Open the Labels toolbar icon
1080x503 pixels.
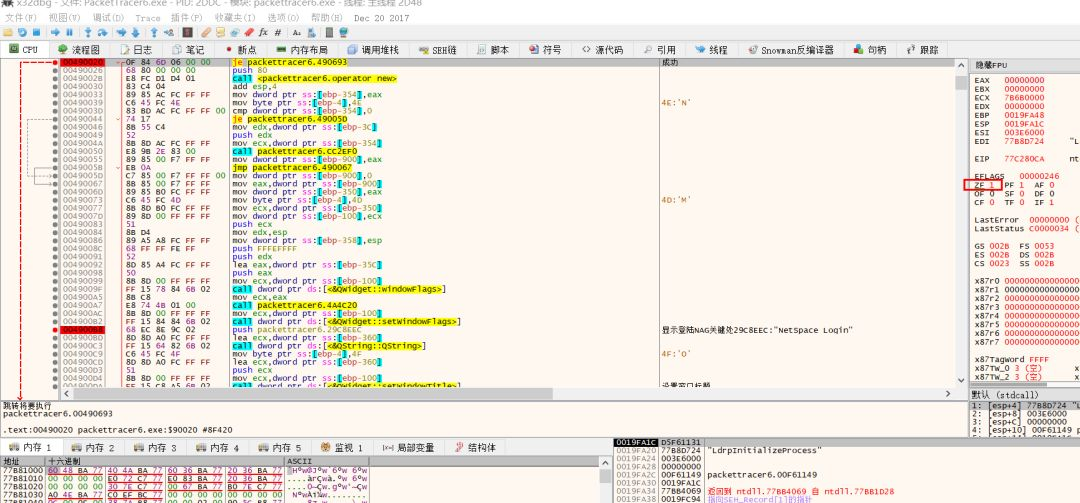point(235,32)
